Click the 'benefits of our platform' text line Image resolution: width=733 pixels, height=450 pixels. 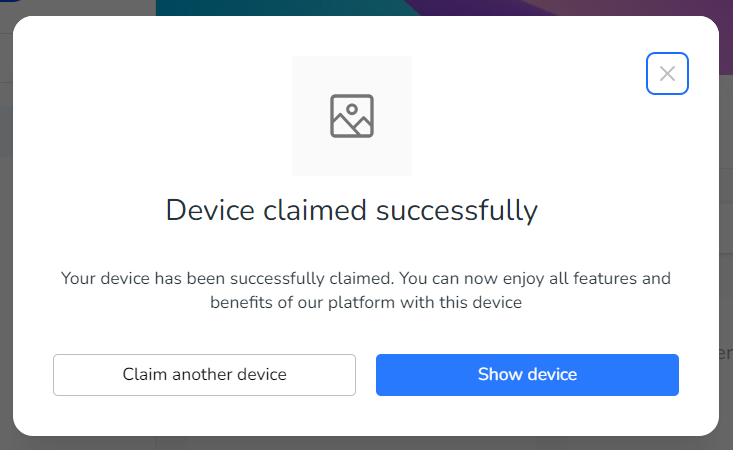[x=366, y=302]
